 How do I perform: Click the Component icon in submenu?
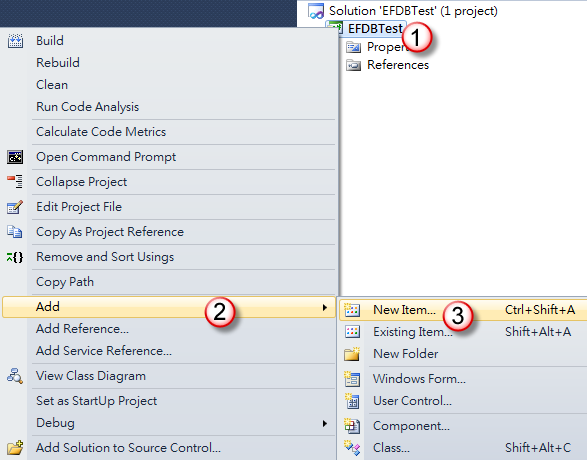pyautogui.click(x=352, y=426)
